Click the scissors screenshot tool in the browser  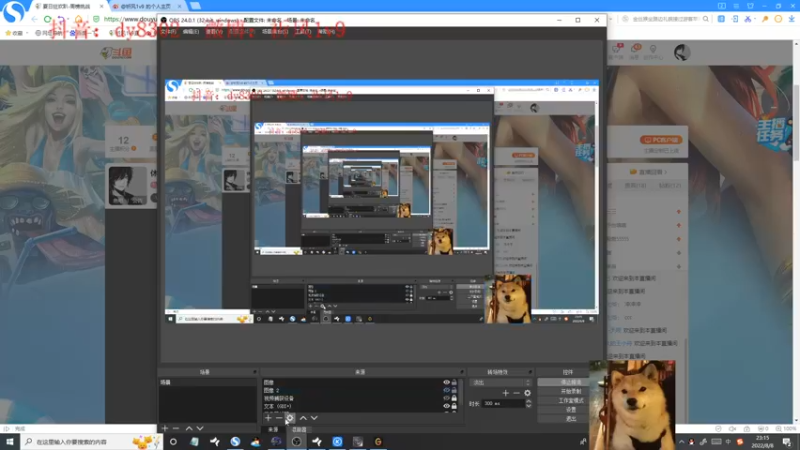[747, 19]
